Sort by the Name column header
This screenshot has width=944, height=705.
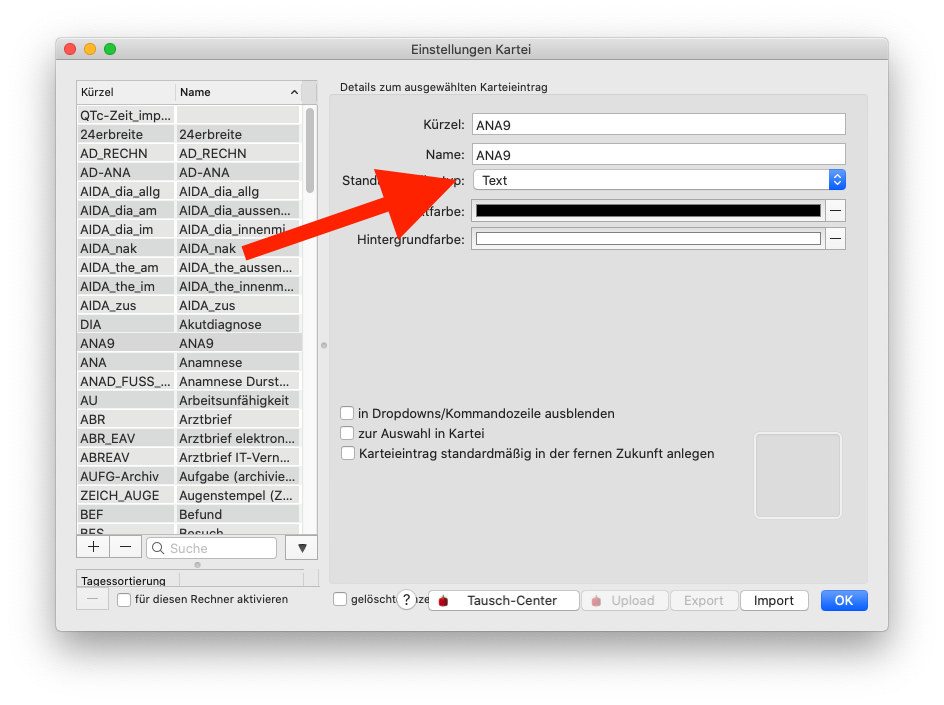(238, 92)
